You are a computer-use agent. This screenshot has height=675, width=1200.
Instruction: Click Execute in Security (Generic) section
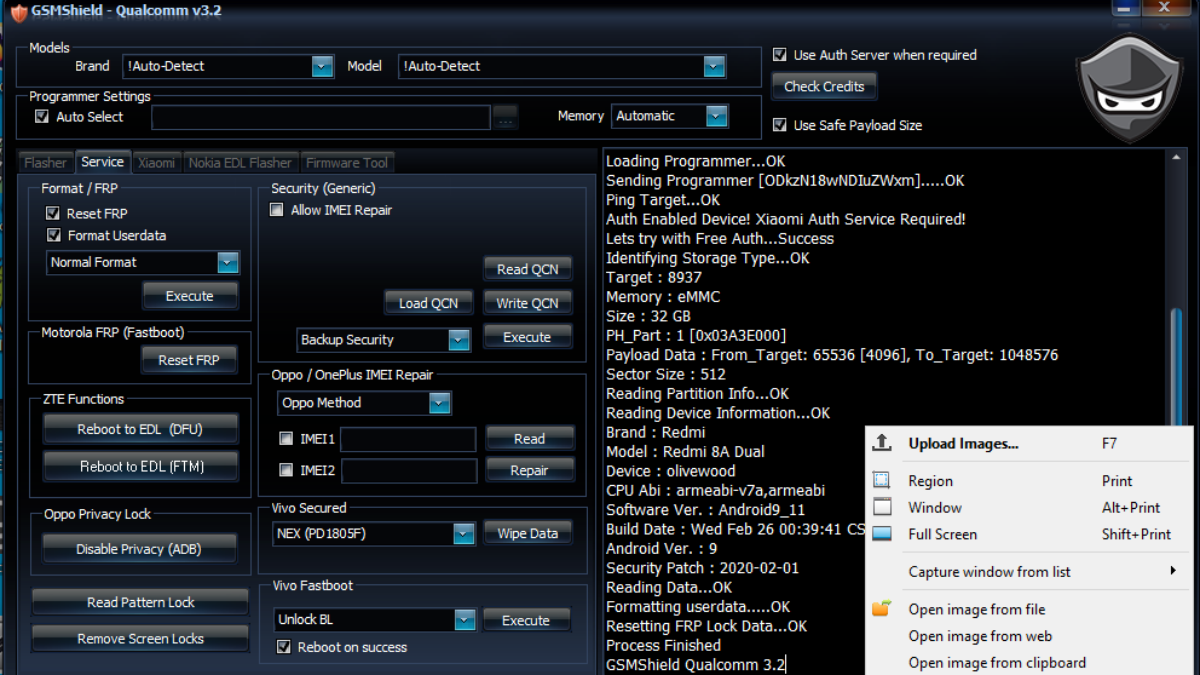coord(528,338)
